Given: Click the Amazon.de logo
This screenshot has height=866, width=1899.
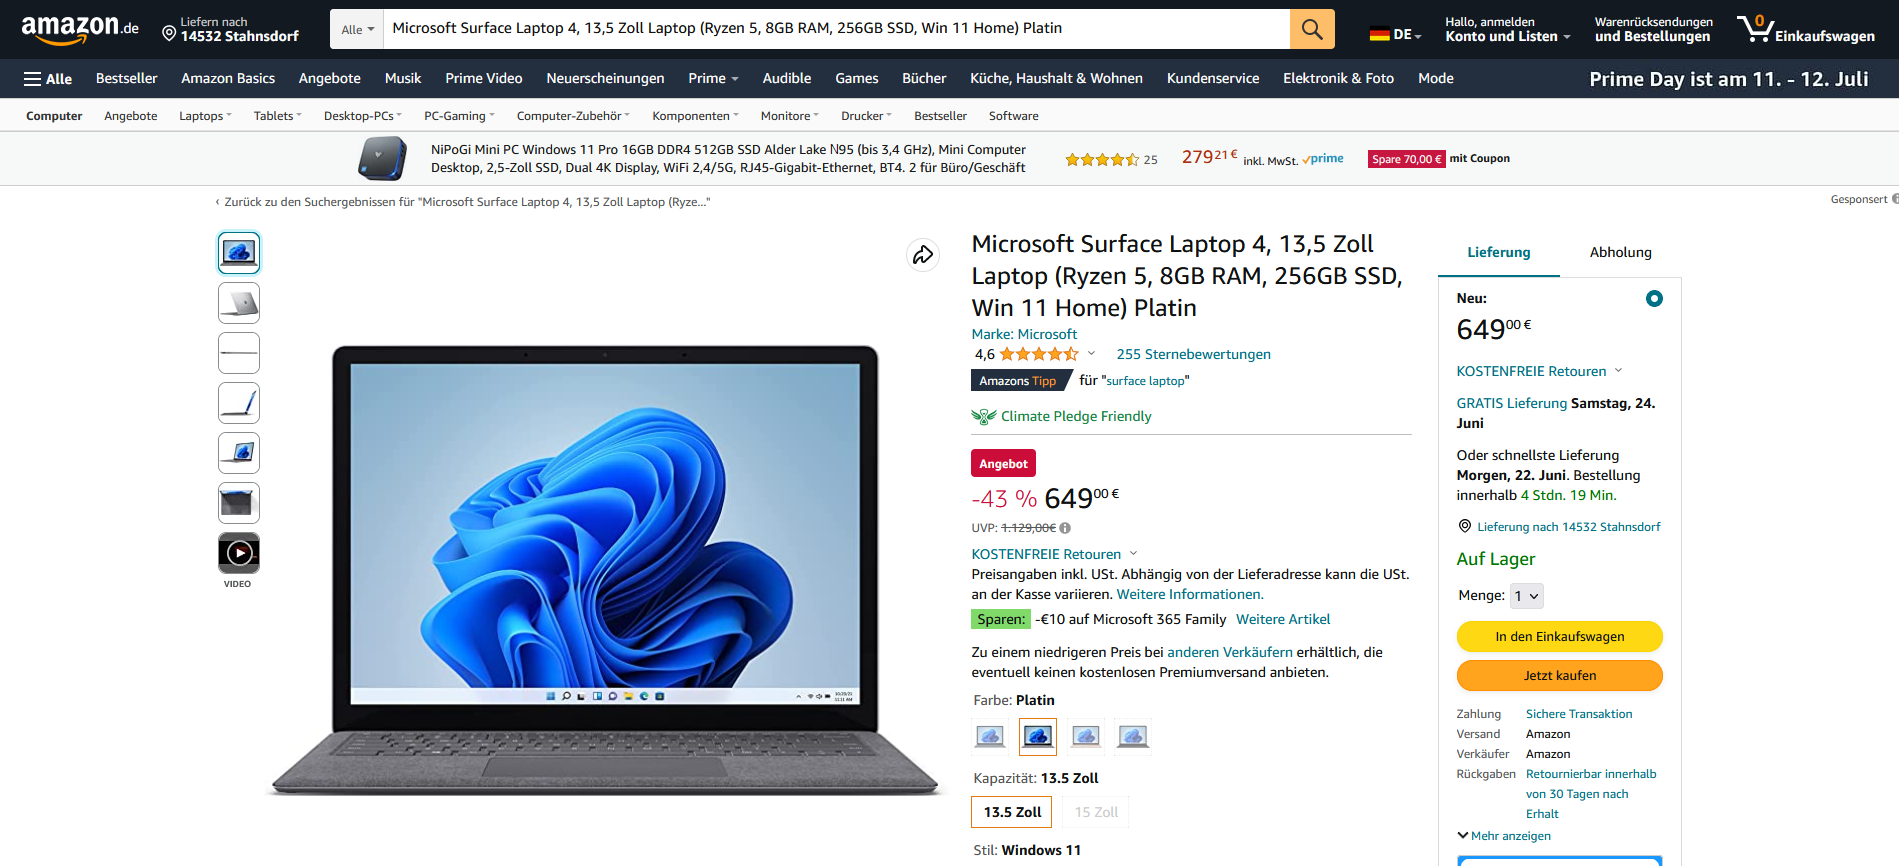Looking at the screenshot, I should 80,29.
